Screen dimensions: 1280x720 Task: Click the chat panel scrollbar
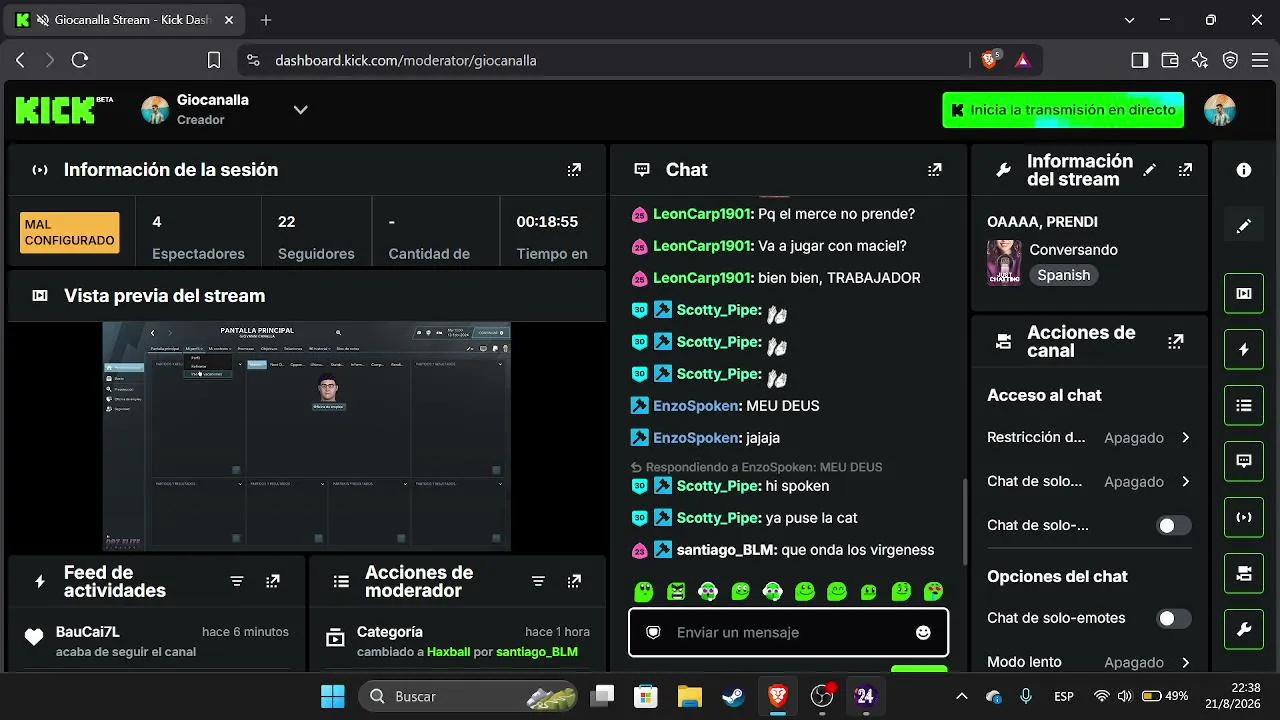pyautogui.click(x=964, y=521)
